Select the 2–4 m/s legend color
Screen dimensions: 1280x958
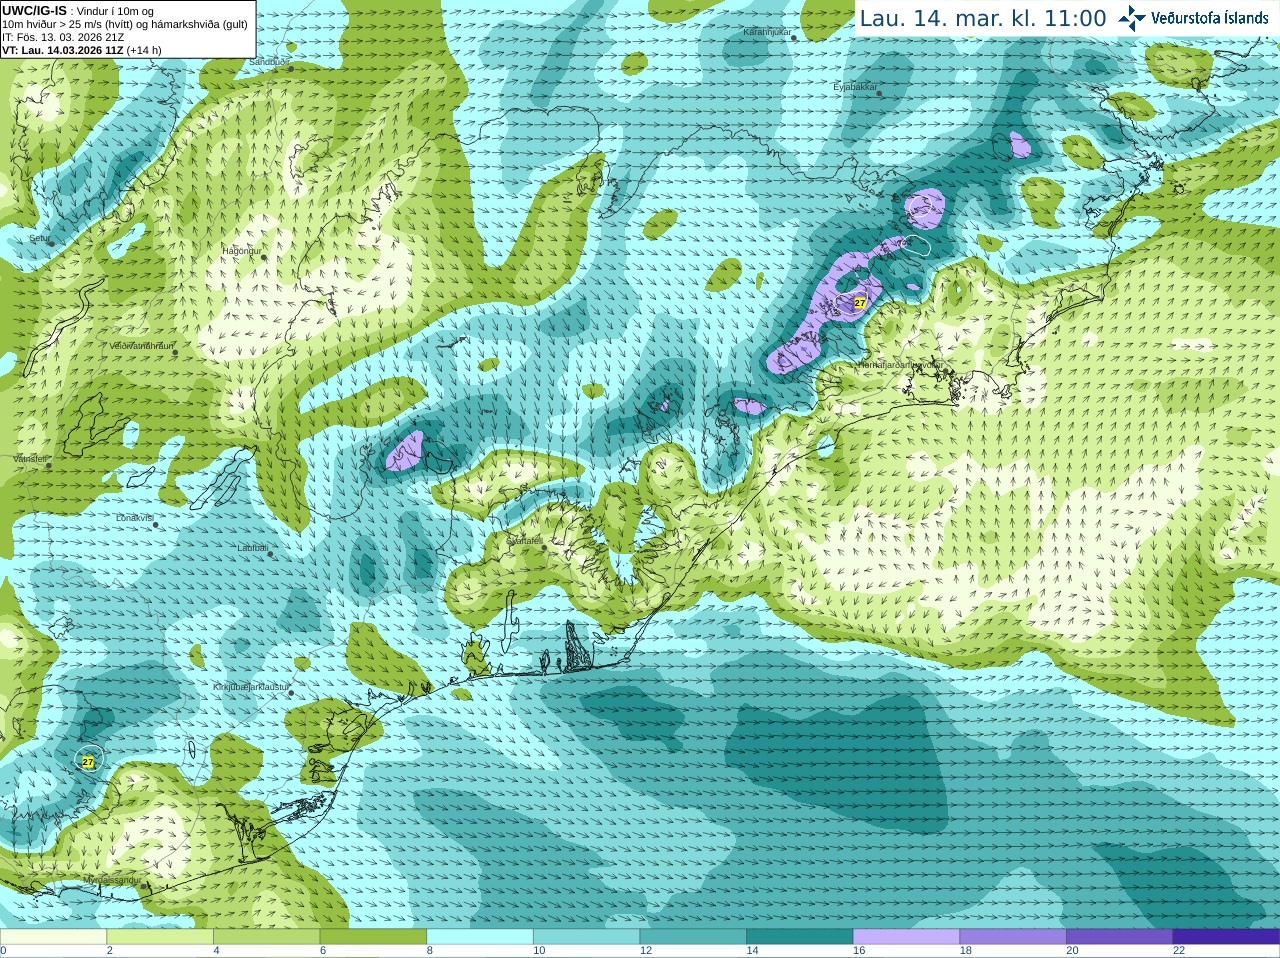(160, 937)
